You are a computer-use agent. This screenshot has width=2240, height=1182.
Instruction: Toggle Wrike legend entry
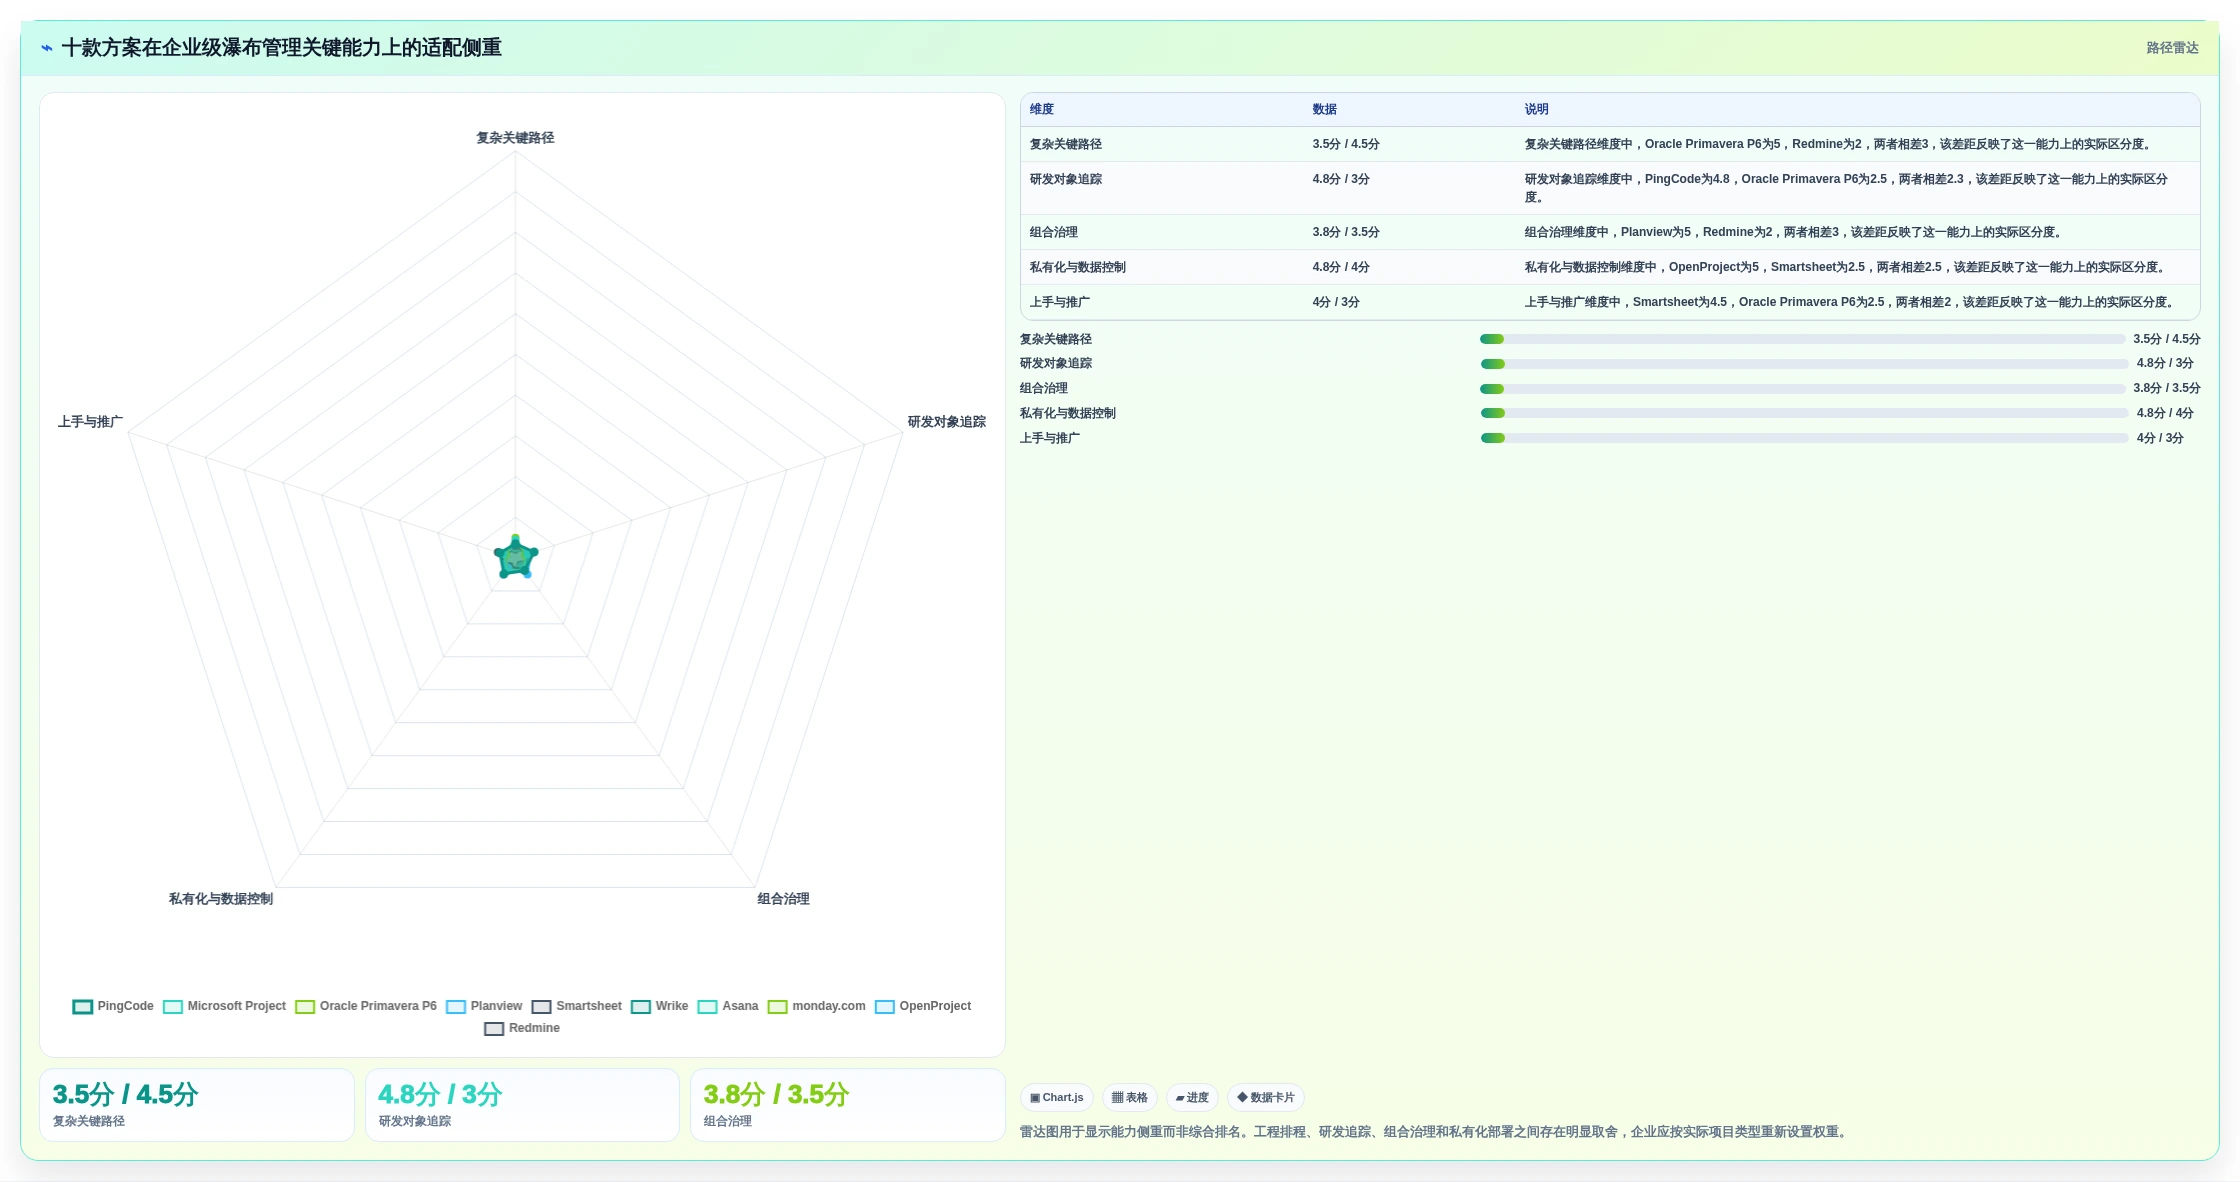pos(660,1006)
